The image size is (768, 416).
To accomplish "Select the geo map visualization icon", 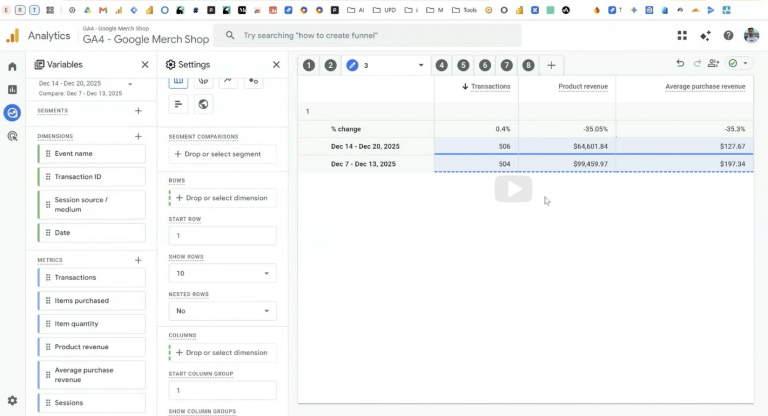I will click(203, 104).
